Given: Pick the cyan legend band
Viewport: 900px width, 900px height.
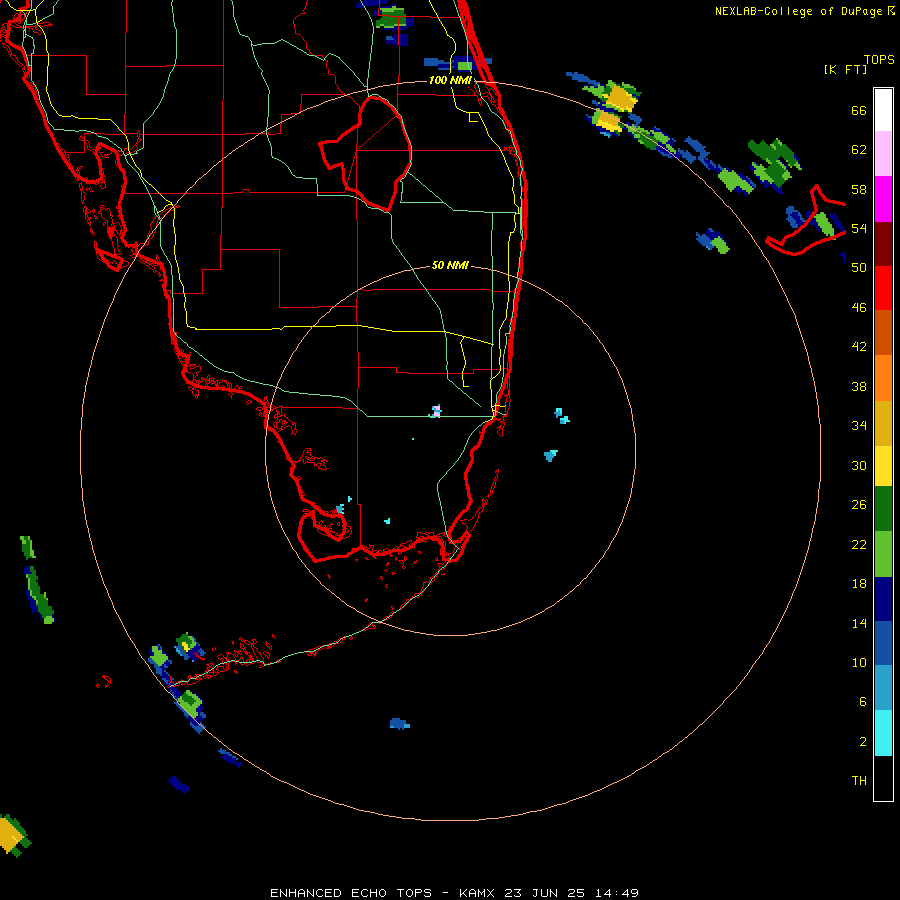Looking at the screenshot, I should tap(883, 733).
